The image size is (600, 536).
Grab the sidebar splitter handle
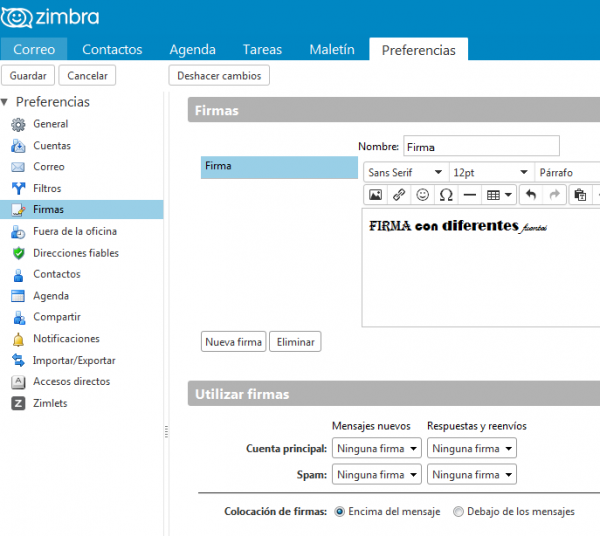166,432
